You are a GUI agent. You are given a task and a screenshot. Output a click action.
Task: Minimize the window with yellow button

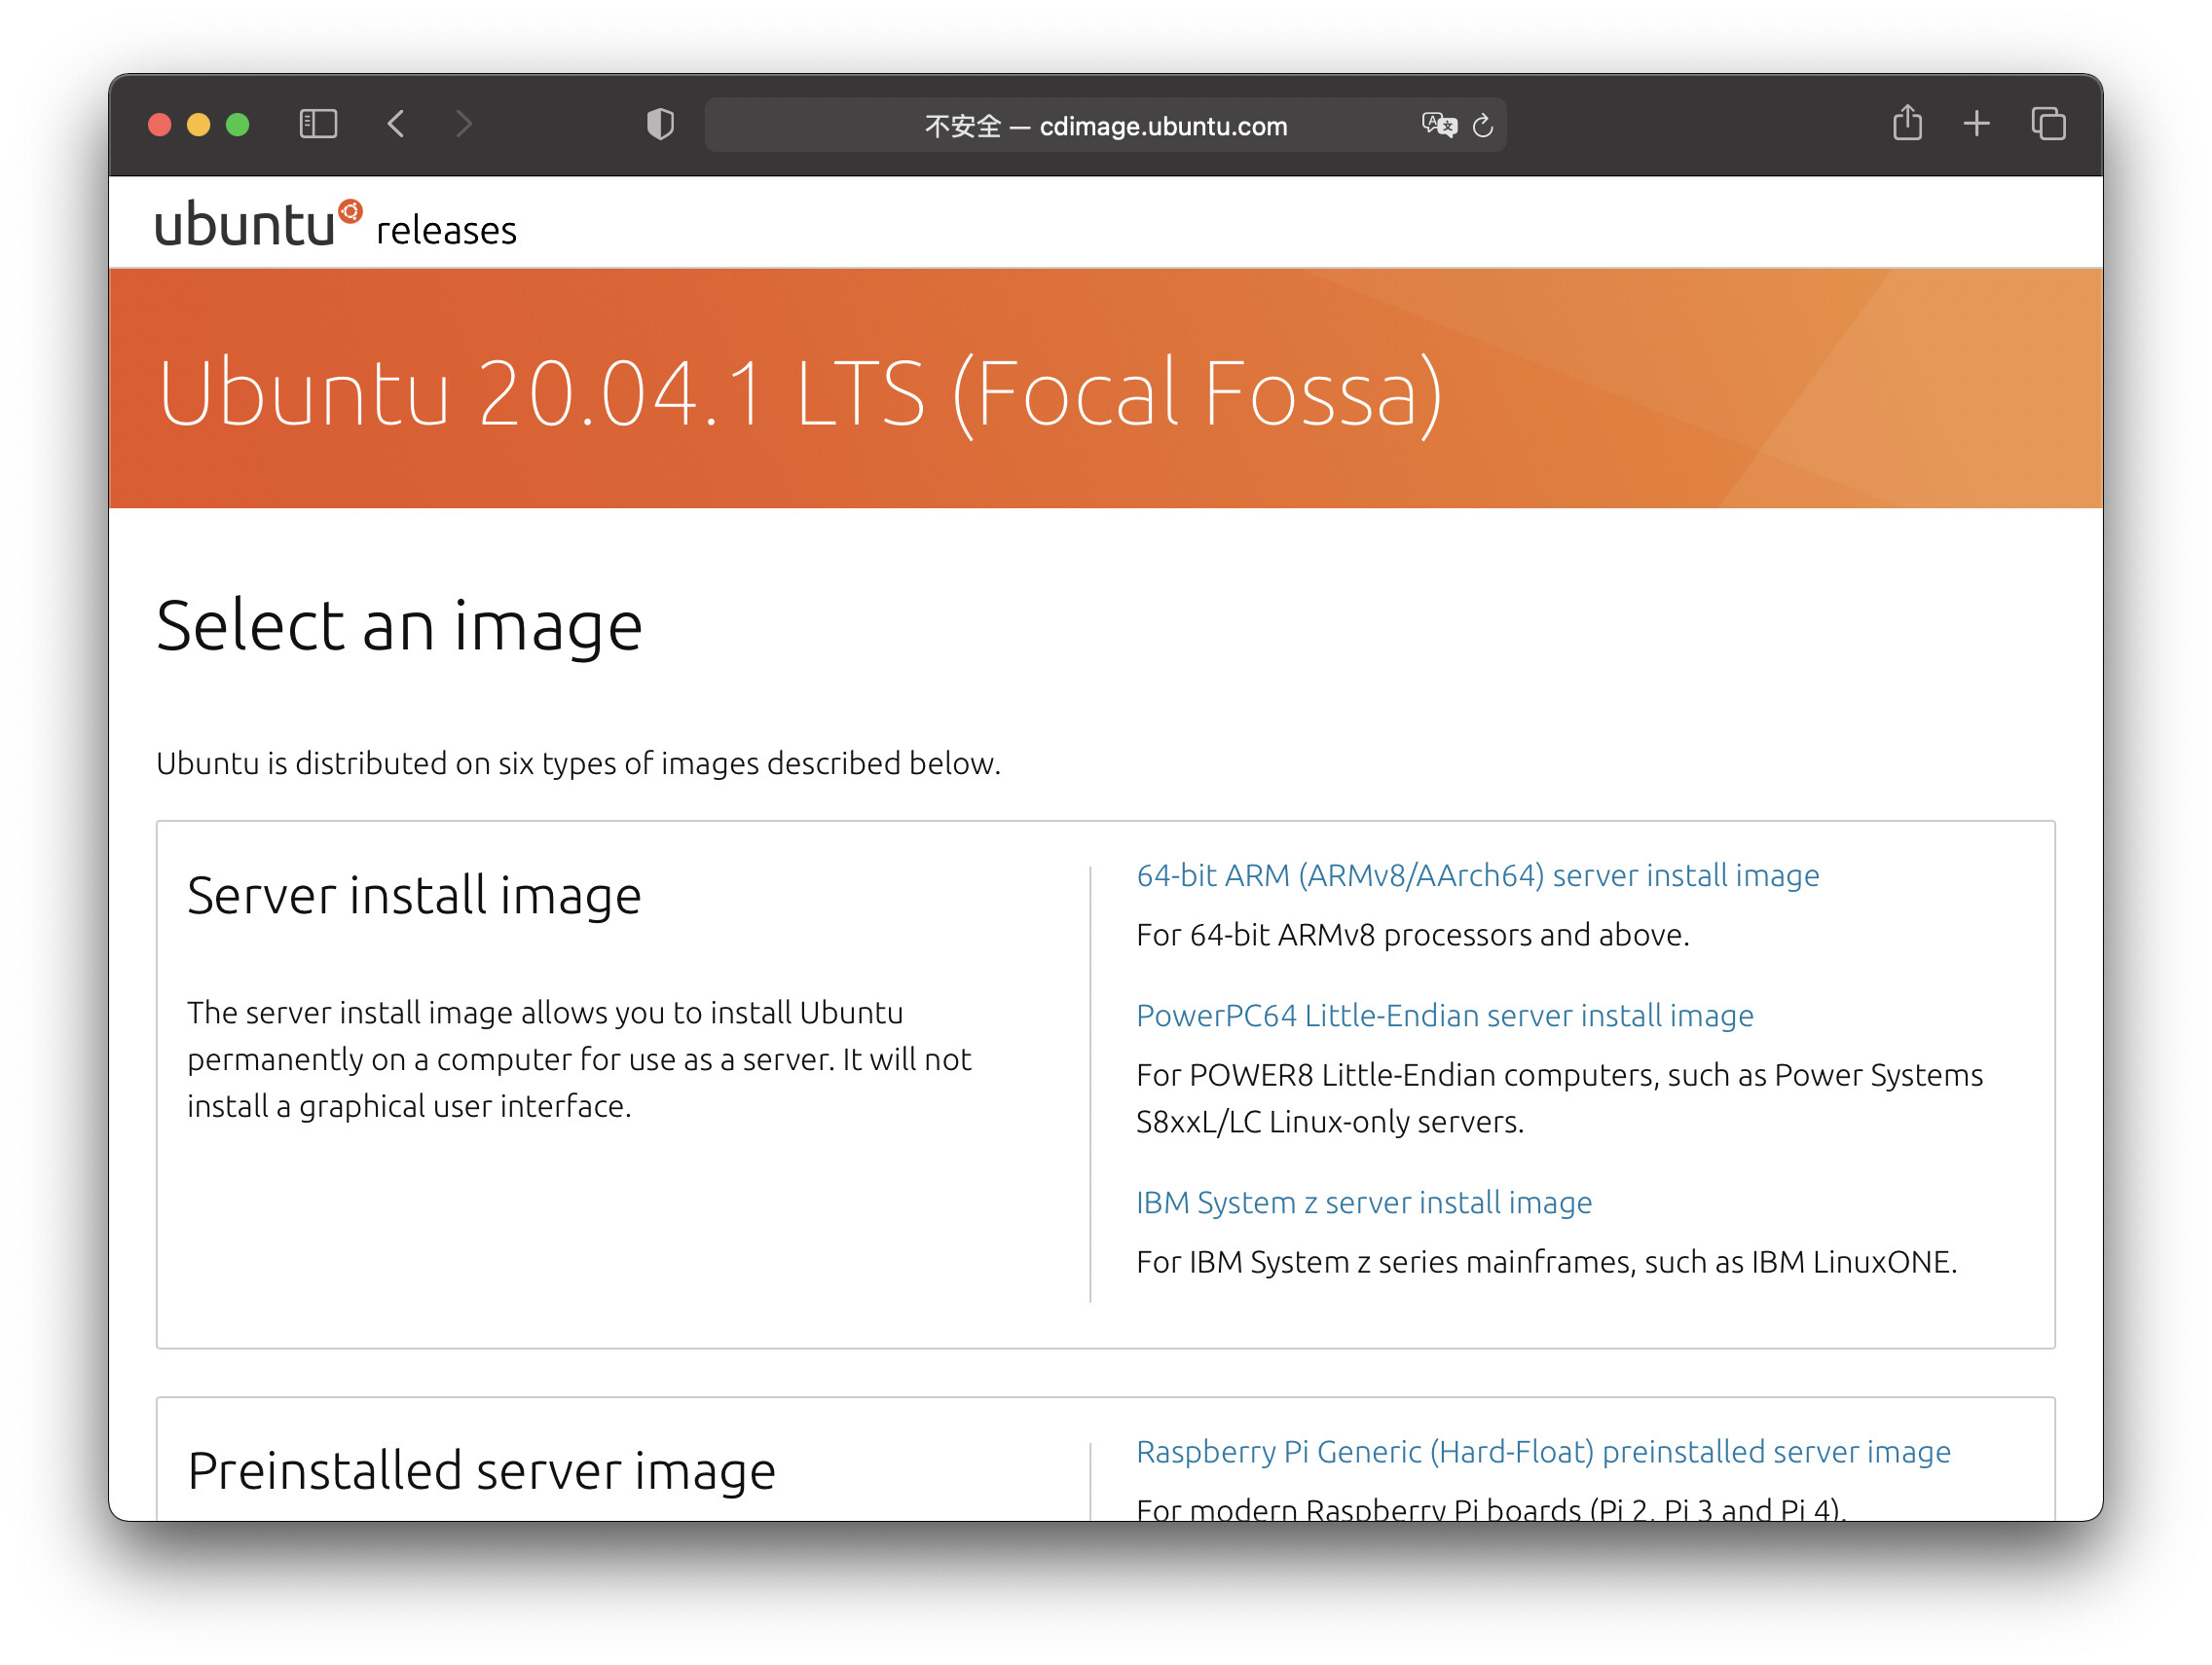coord(198,125)
